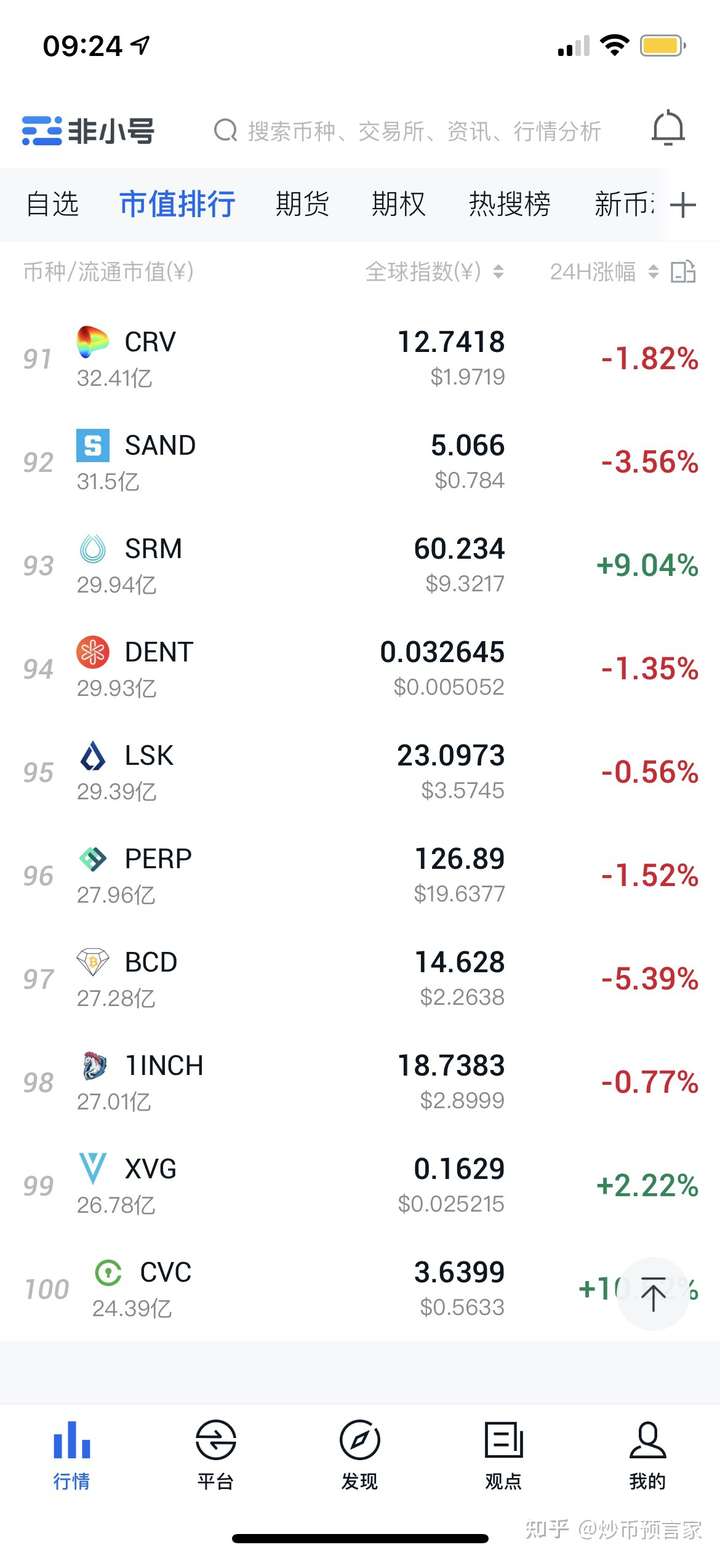The height and width of the screenshot is (1558, 720).
Task: Tap the 非小号 app logo
Action: coord(89,131)
